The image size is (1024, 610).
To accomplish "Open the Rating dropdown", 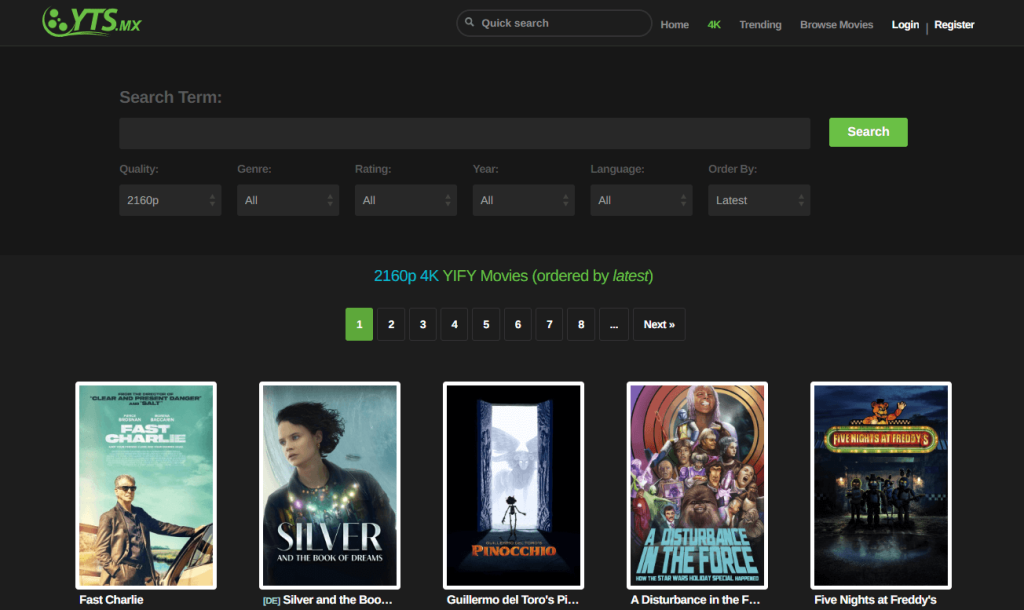I will (406, 200).
